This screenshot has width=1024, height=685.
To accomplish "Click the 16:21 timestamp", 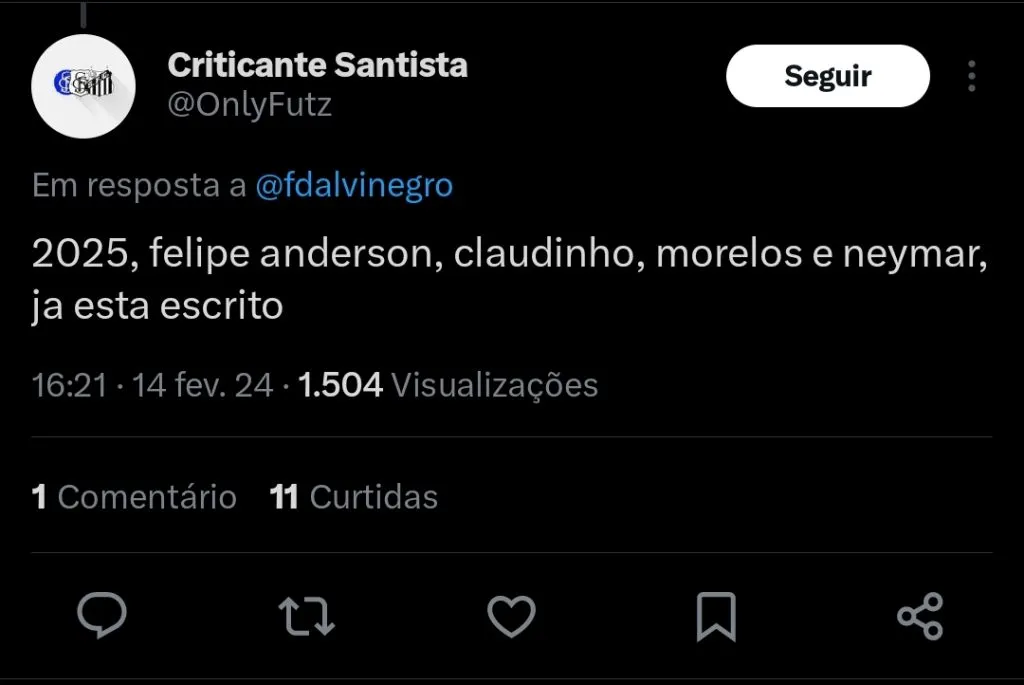I will (69, 385).
